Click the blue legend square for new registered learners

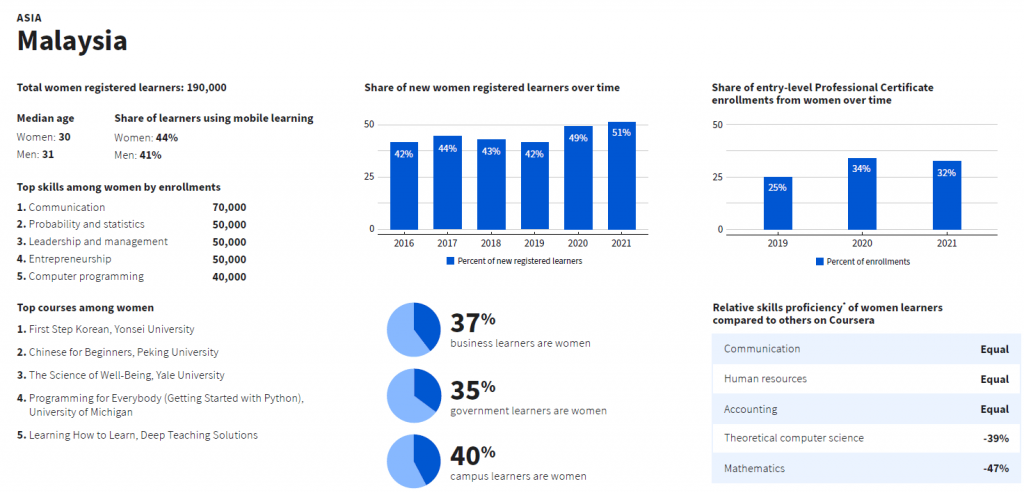pyautogui.click(x=450, y=261)
